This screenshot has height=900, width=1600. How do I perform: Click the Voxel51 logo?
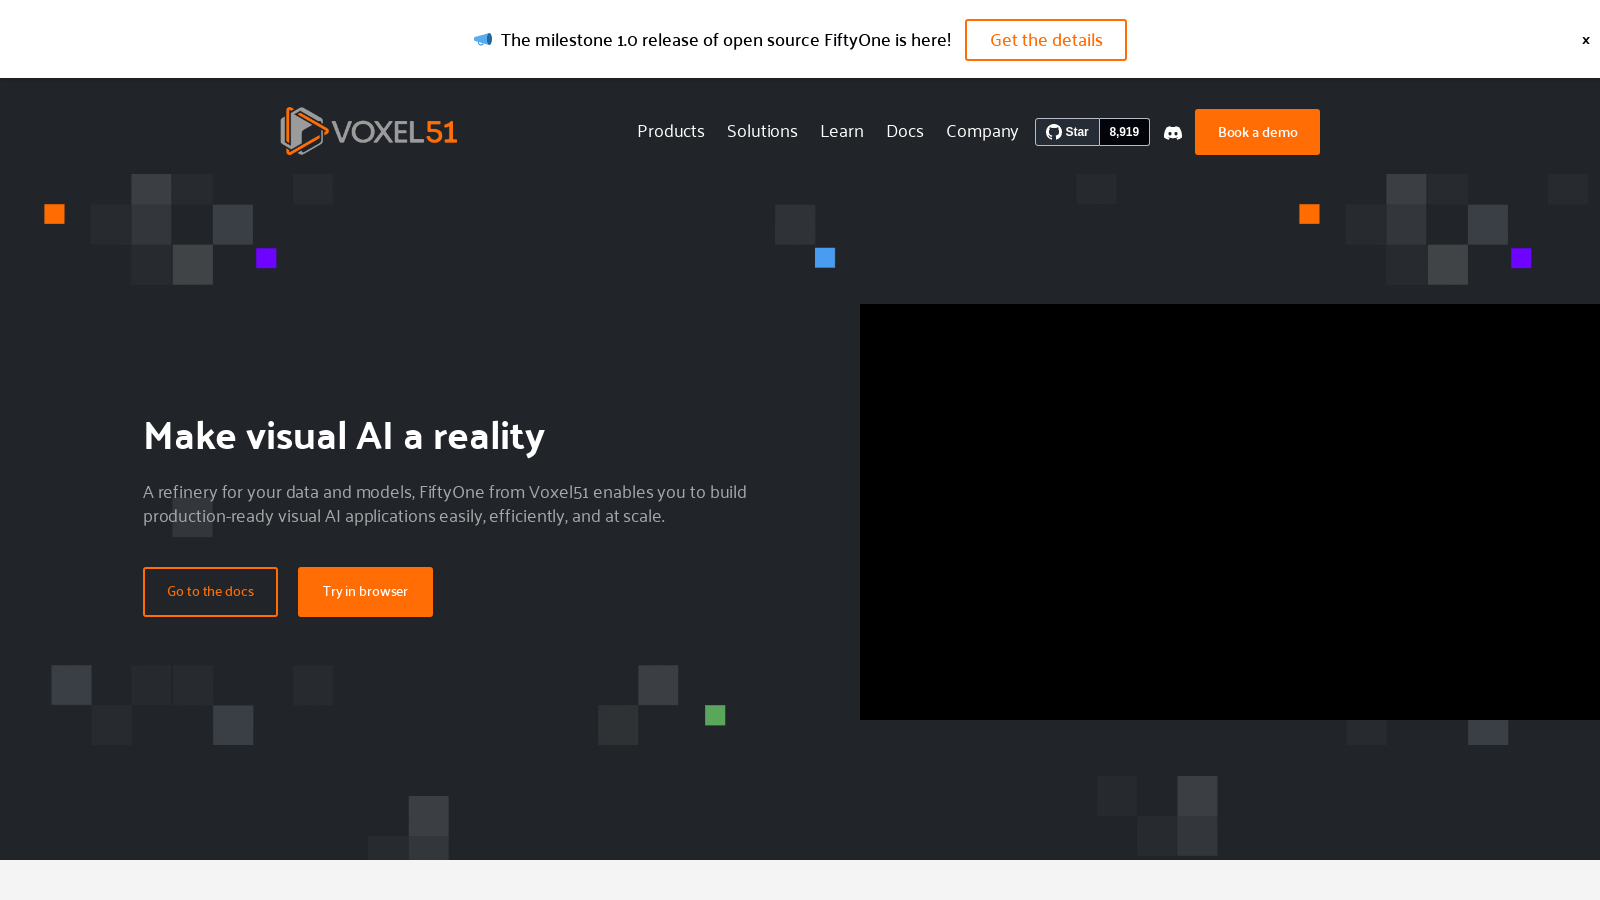click(x=368, y=131)
